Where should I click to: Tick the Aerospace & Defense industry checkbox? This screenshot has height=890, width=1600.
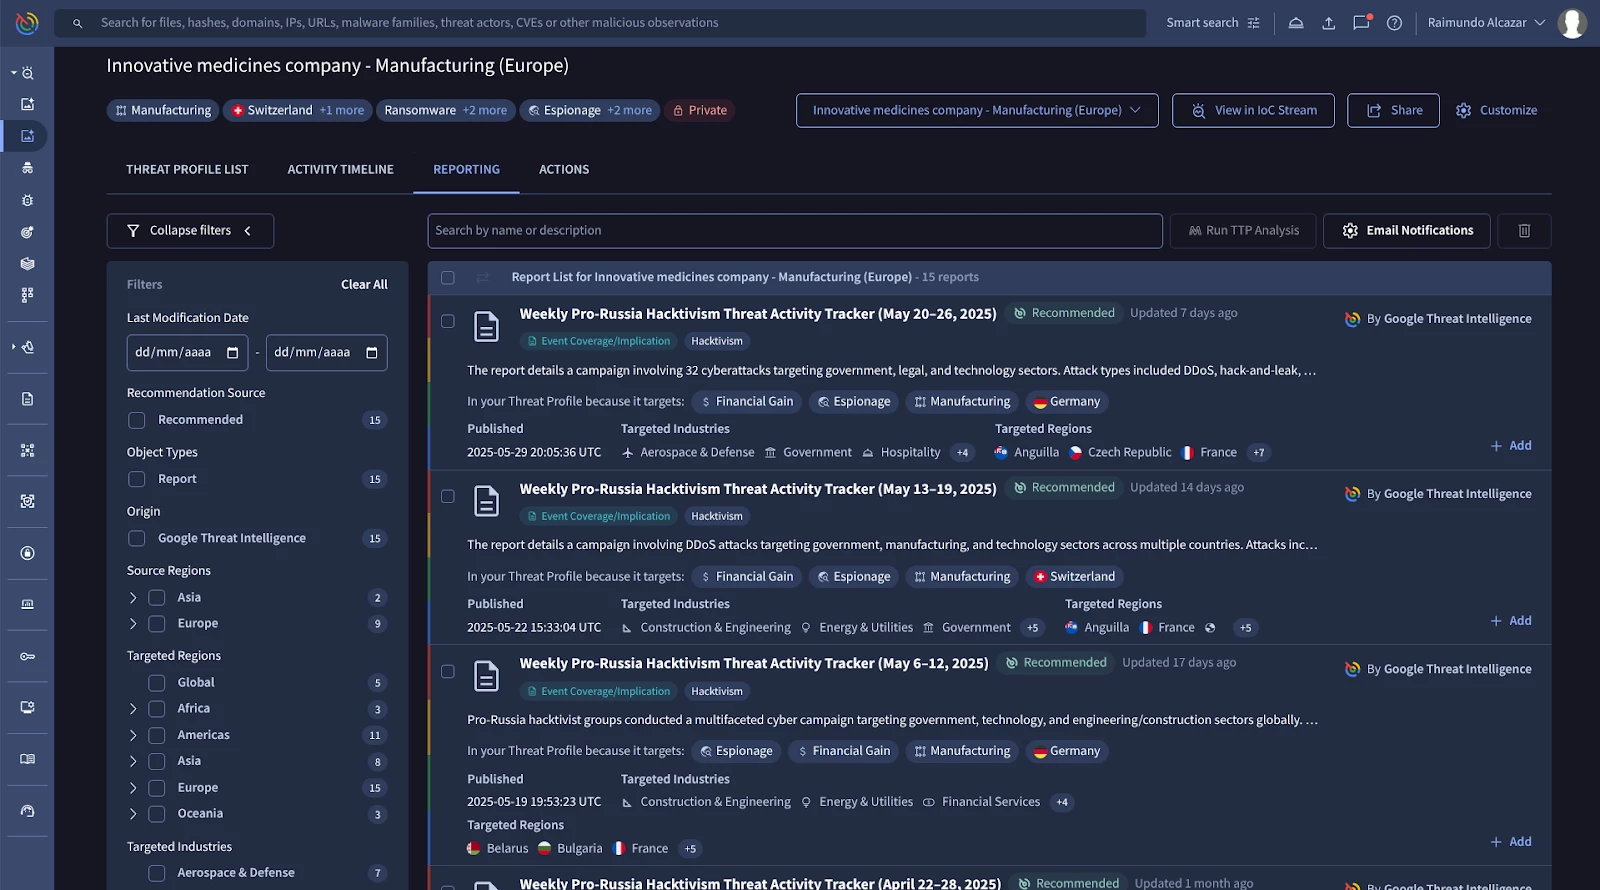(157, 873)
